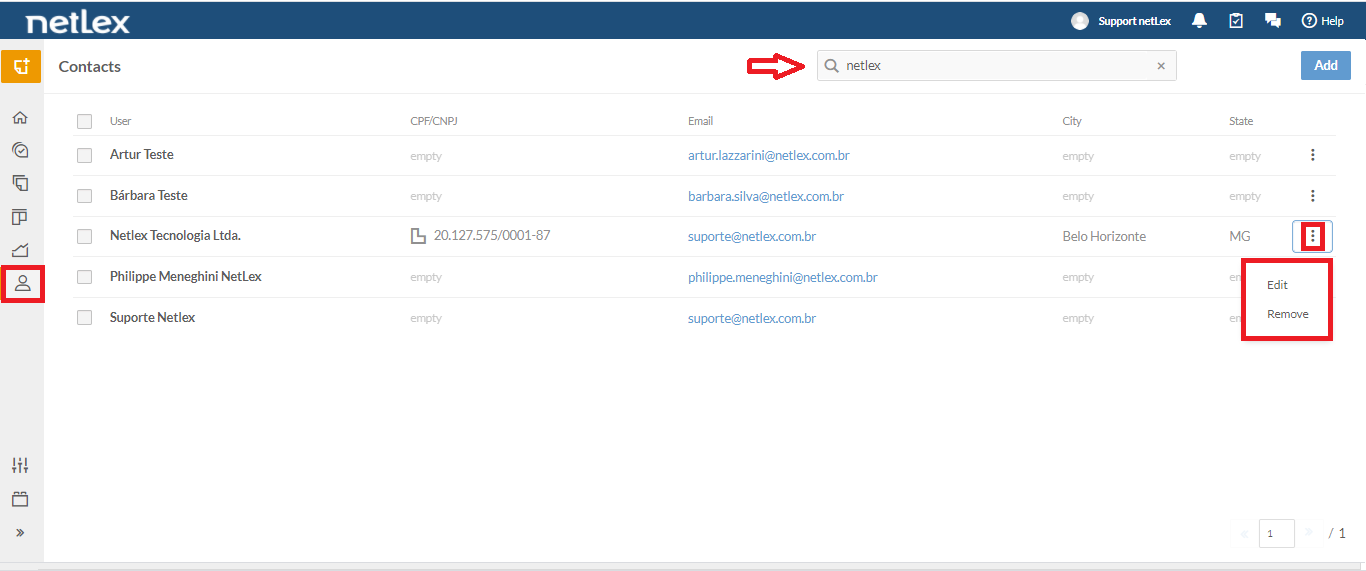Screen dimensions: 1366x571
Task: Open the calendar sidebar icon
Action: (20, 499)
